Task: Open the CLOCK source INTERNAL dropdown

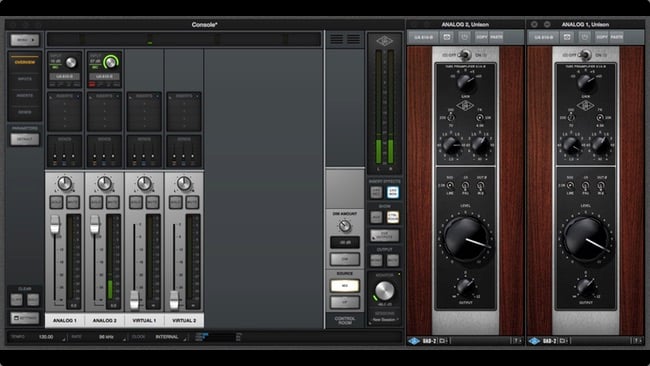Action: pyautogui.click(x=167, y=337)
